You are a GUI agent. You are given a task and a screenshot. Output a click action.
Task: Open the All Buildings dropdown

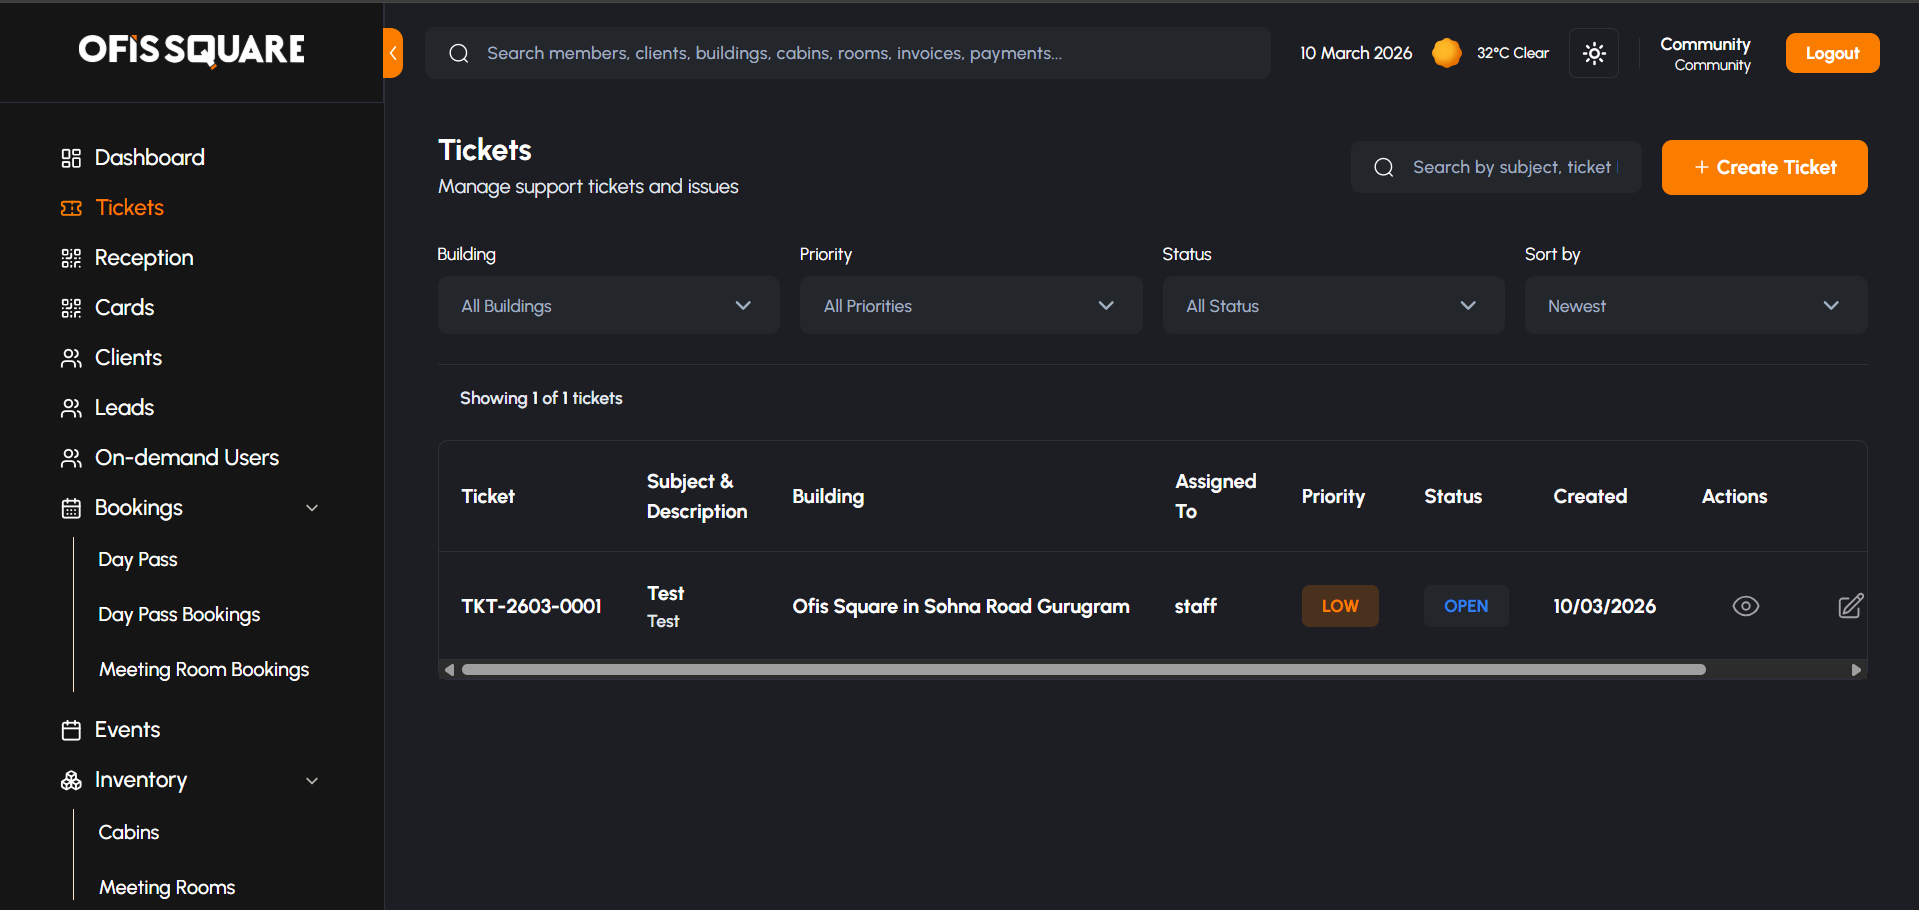click(608, 305)
